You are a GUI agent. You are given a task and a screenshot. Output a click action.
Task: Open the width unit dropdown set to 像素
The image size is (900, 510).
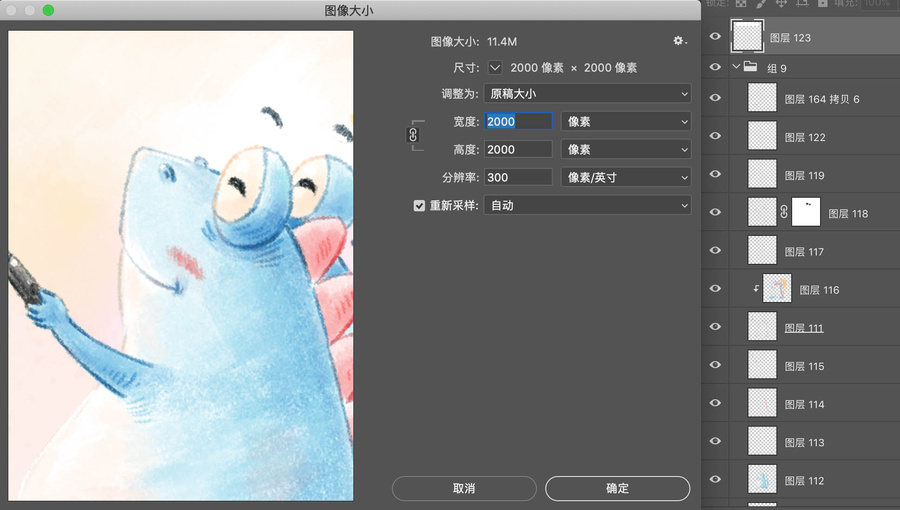(626, 122)
